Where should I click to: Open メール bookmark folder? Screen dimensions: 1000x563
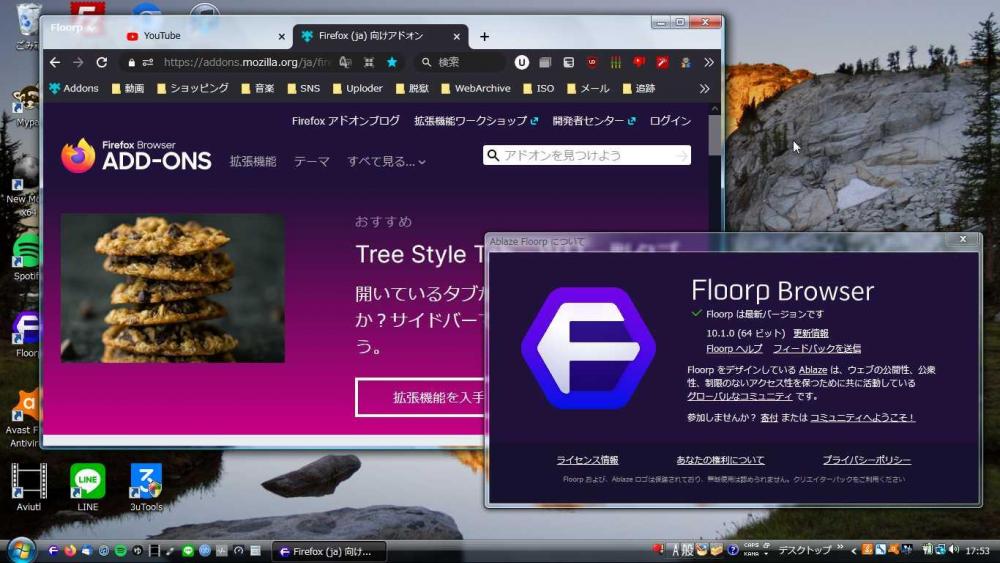pos(588,89)
